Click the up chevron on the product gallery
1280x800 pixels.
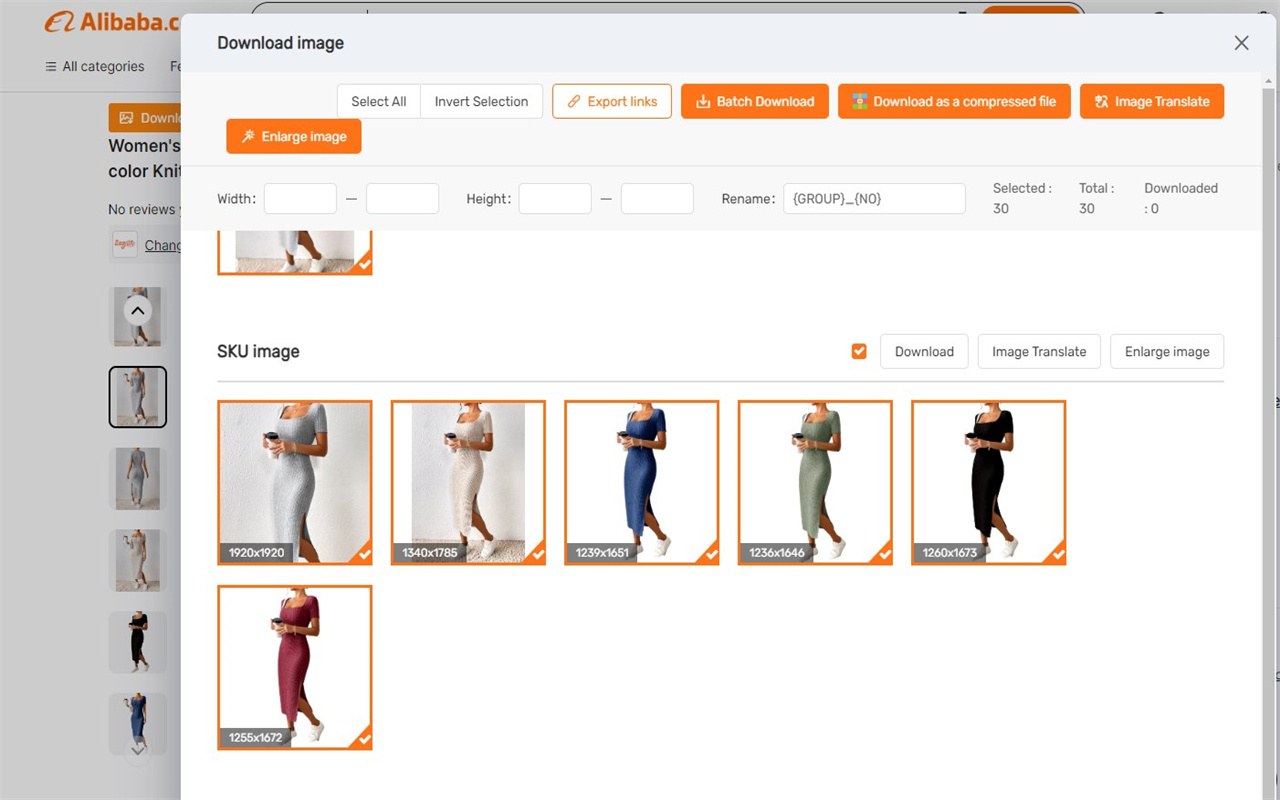pos(138,311)
